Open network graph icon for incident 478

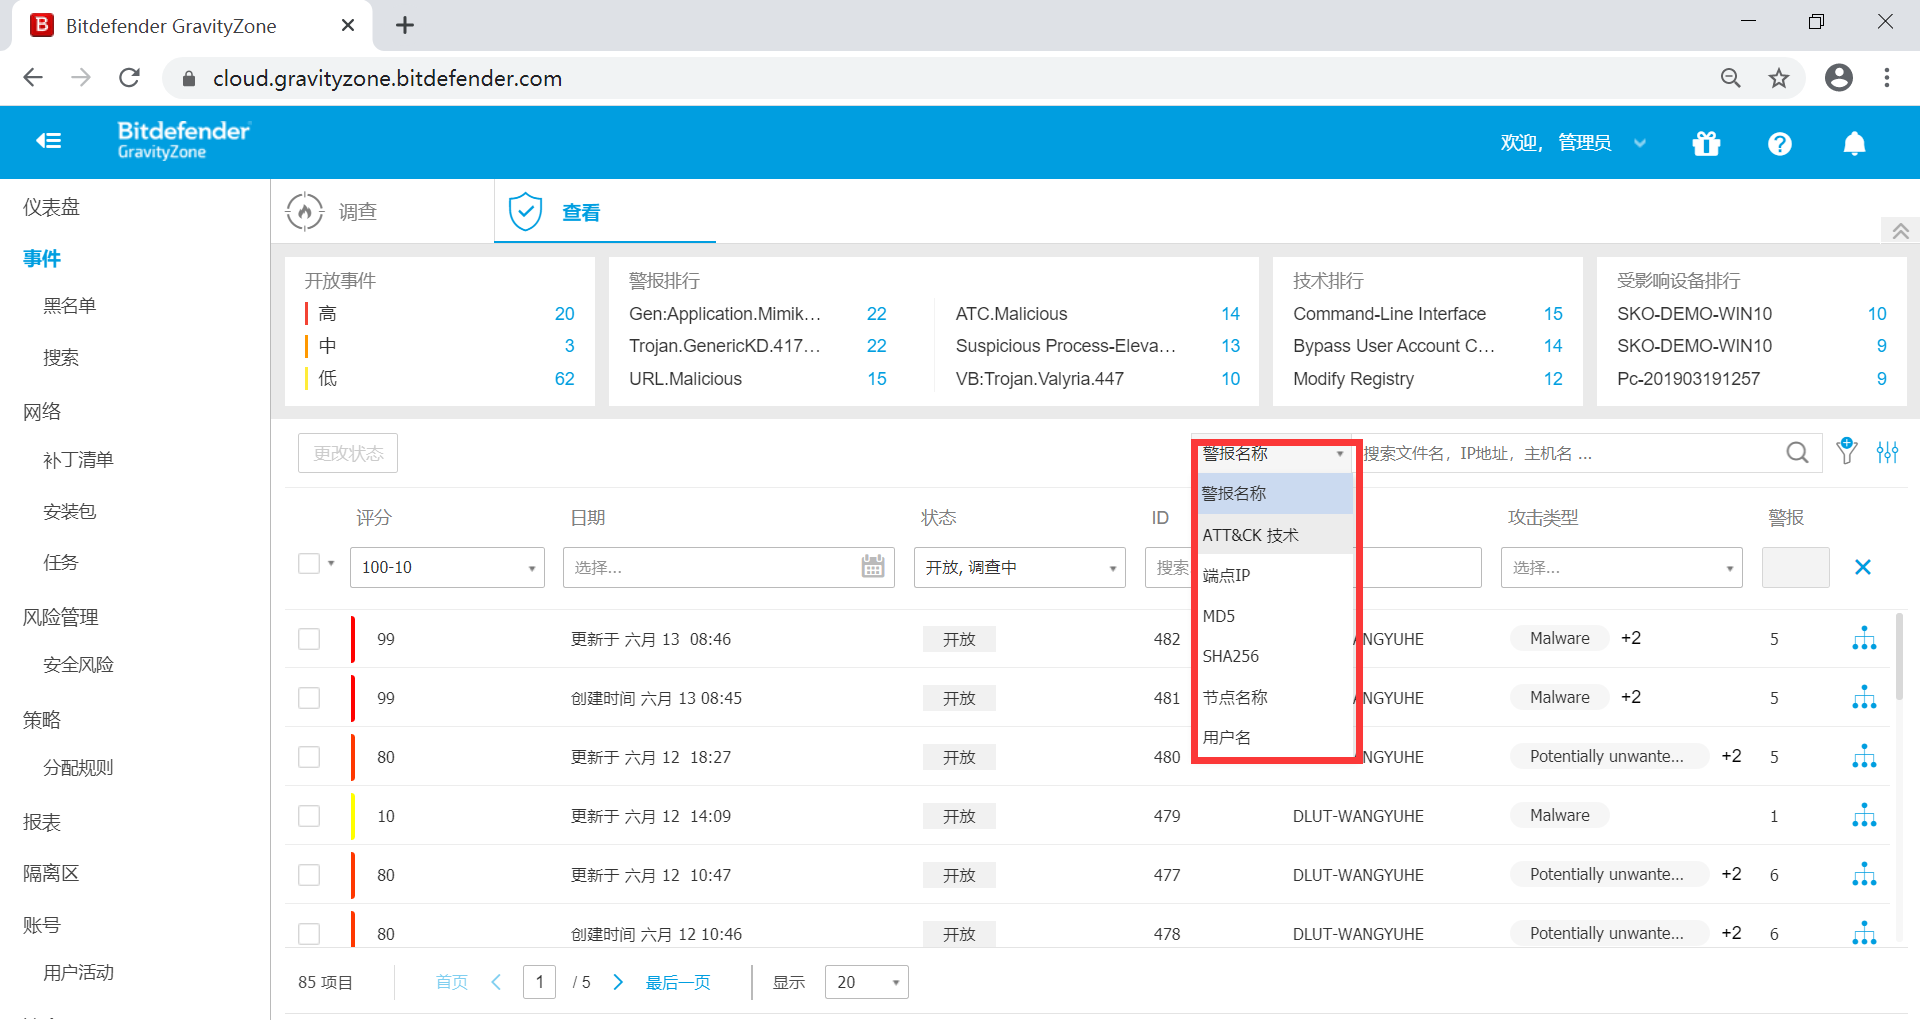click(1864, 933)
